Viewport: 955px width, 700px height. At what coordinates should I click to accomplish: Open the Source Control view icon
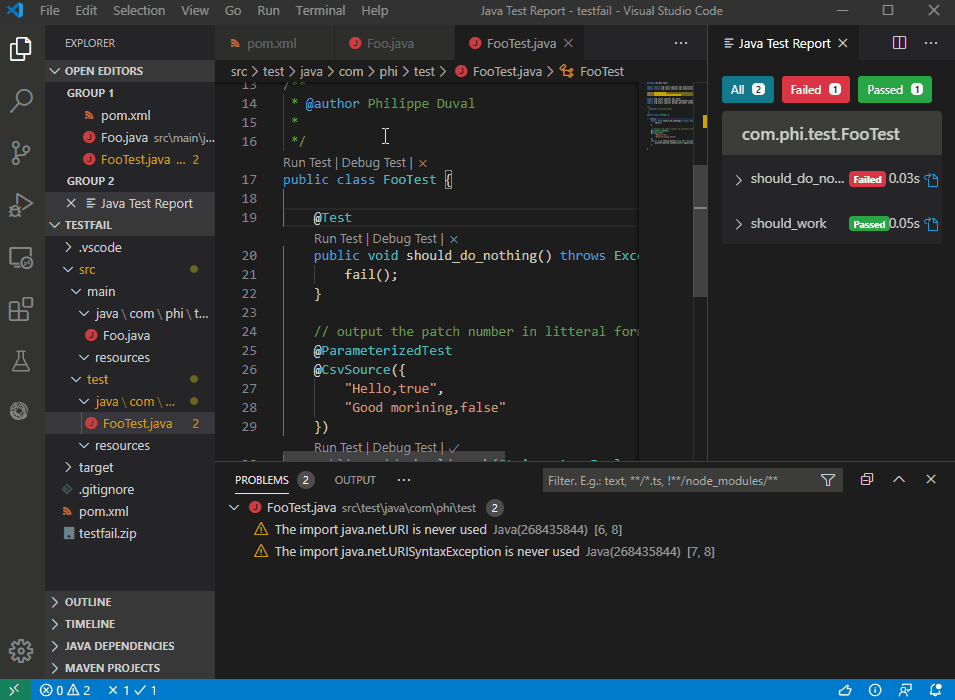tap(21, 153)
